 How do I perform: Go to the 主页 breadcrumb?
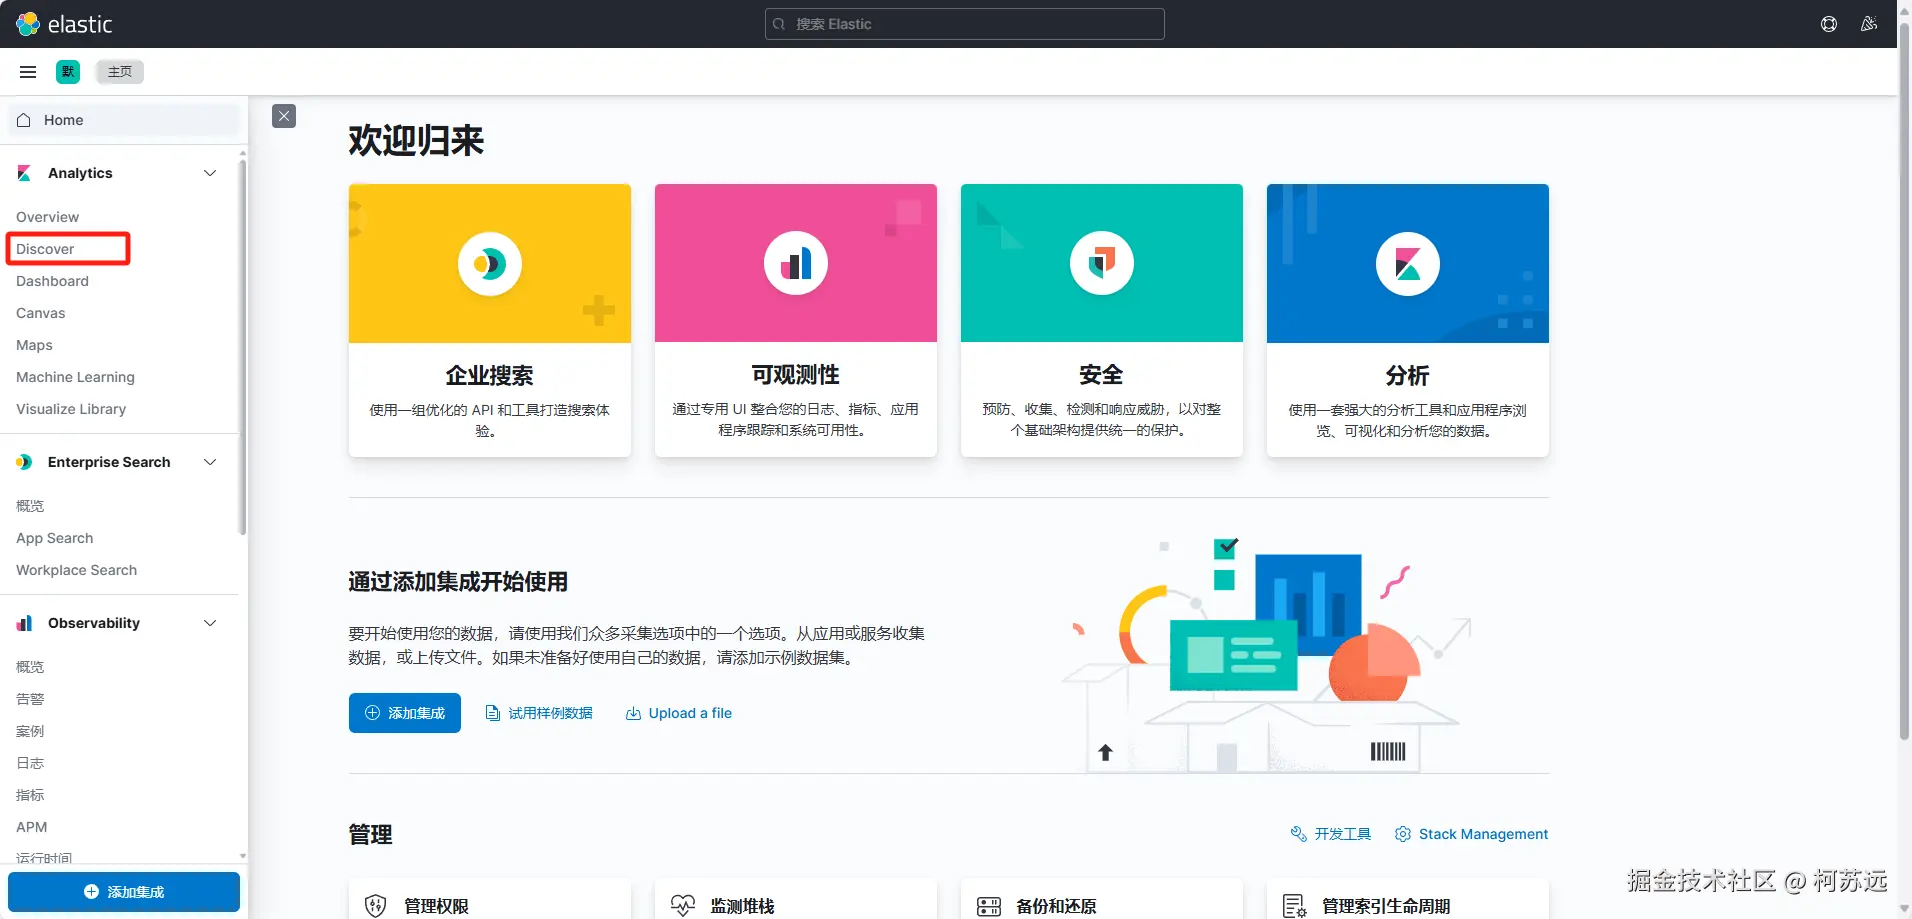coord(120,72)
